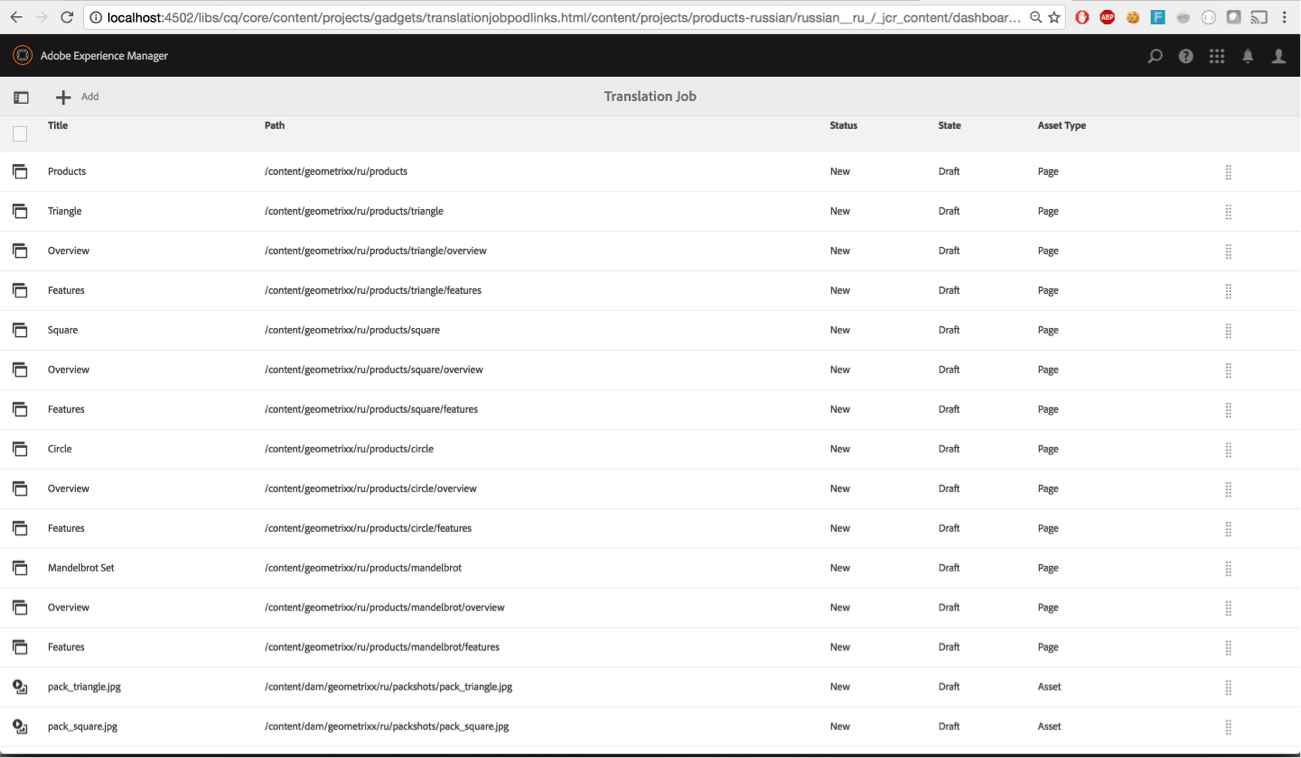Open the user profile icon
Image resolution: width=1301 pixels, height=758 pixels.
(x=1279, y=56)
